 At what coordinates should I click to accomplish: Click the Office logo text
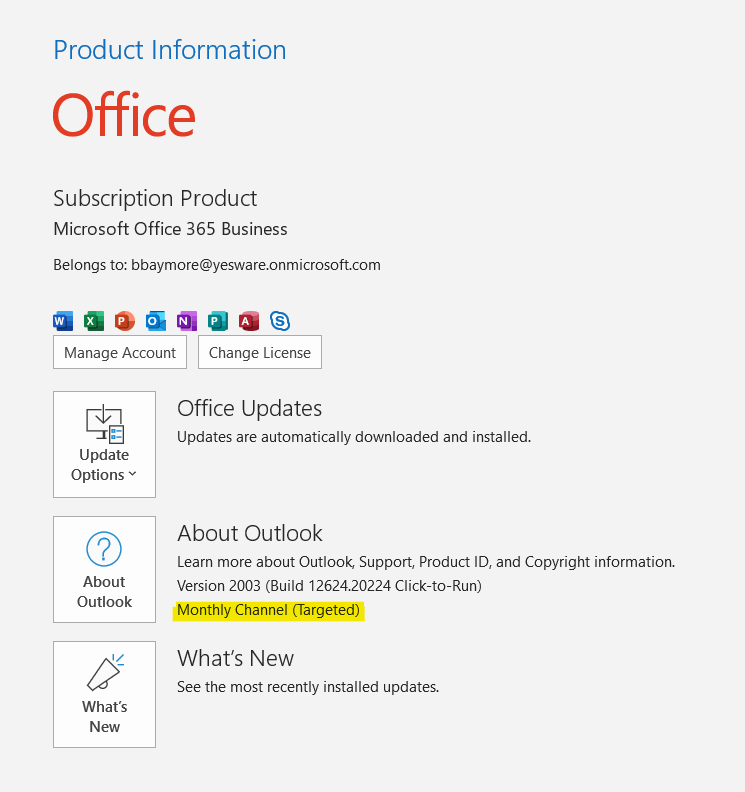click(x=124, y=115)
